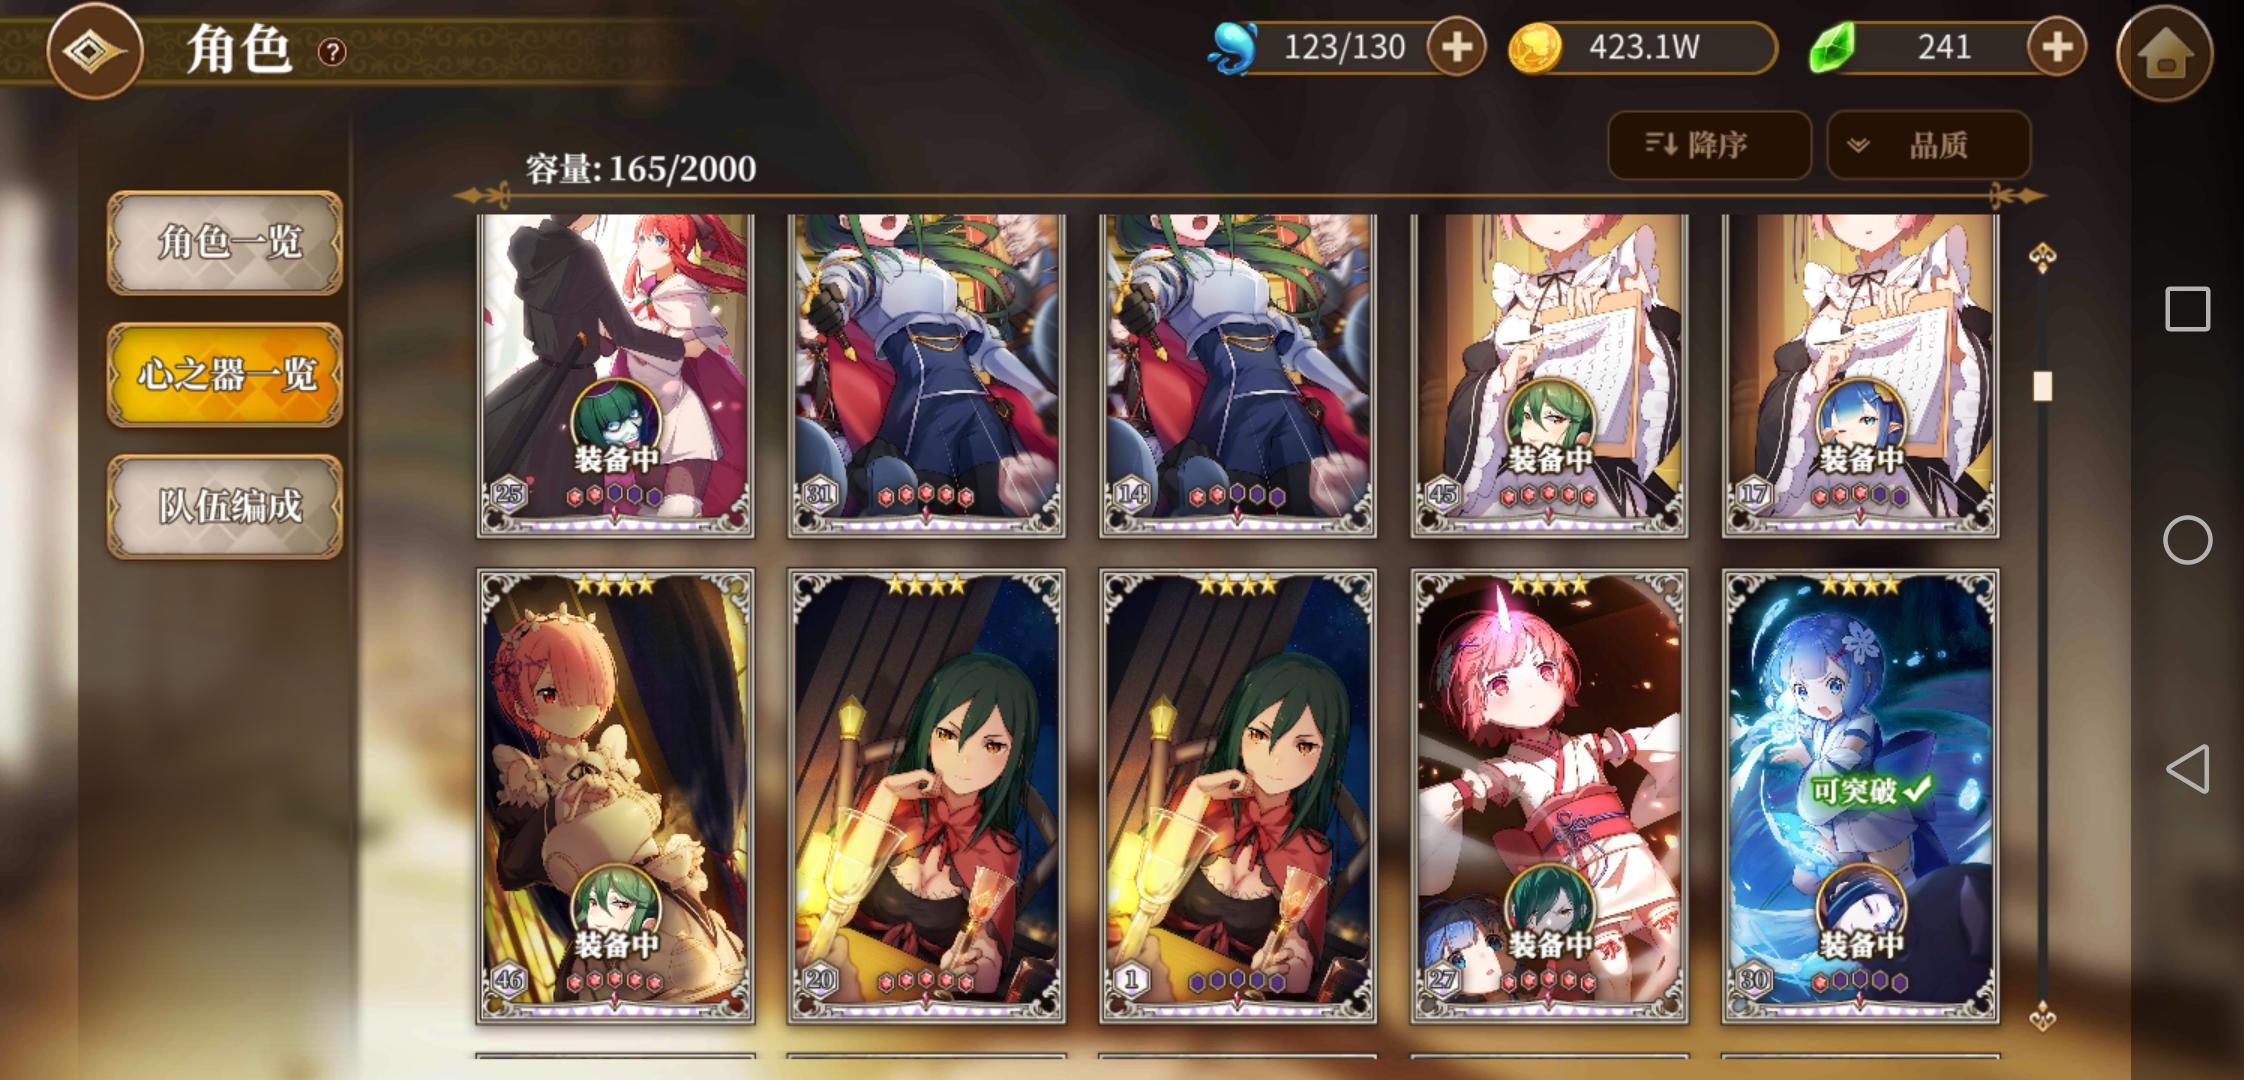Select the level 27 horned Ram card
This screenshot has height=1080, width=2244.
tap(1549, 796)
